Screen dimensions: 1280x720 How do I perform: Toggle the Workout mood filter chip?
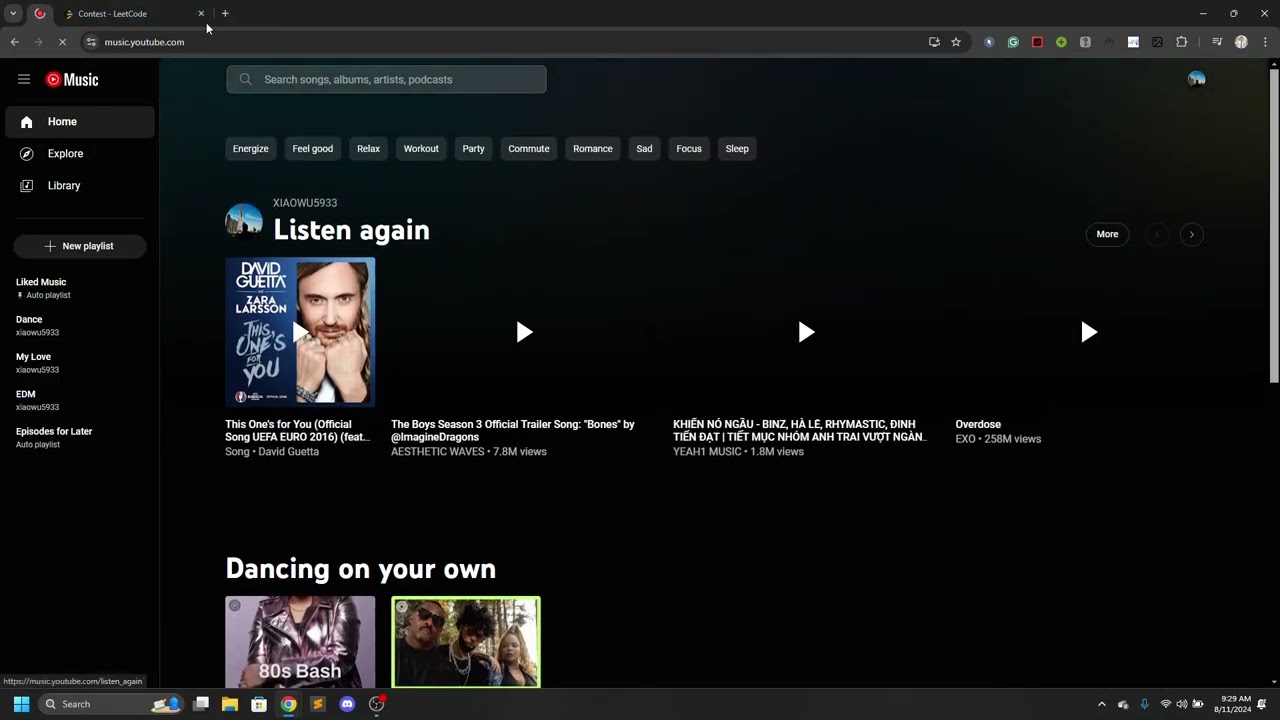point(421,148)
